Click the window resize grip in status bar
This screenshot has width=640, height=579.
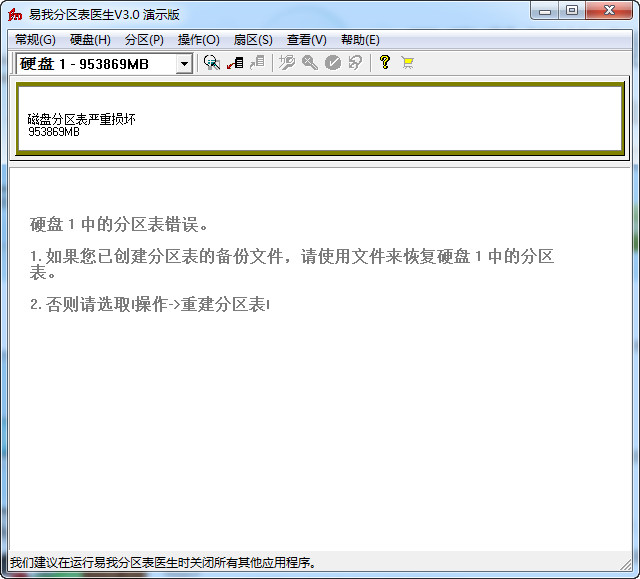click(x=625, y=564)
